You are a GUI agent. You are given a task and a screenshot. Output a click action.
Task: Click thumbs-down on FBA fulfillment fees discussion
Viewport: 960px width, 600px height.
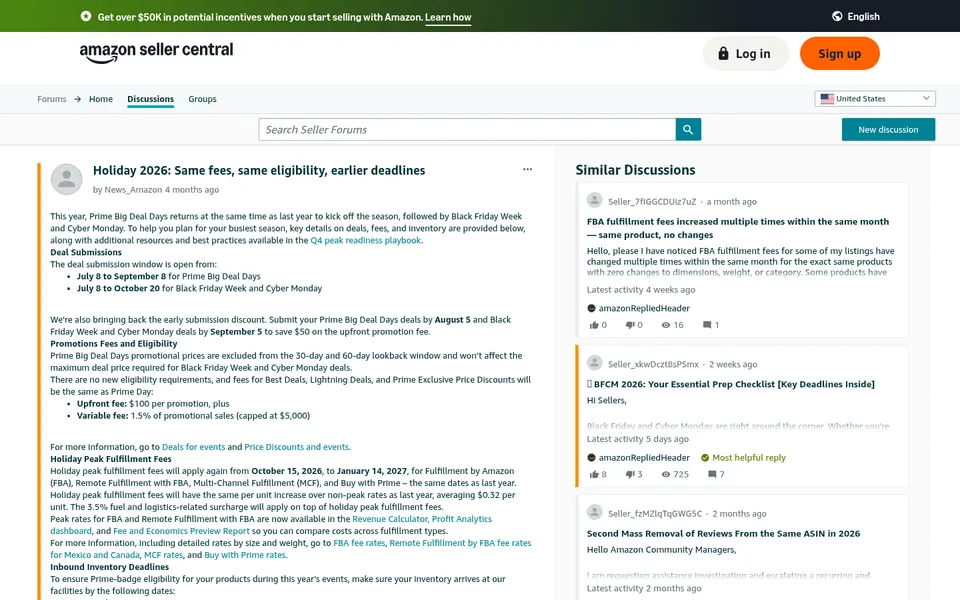[x=629, y=325]
